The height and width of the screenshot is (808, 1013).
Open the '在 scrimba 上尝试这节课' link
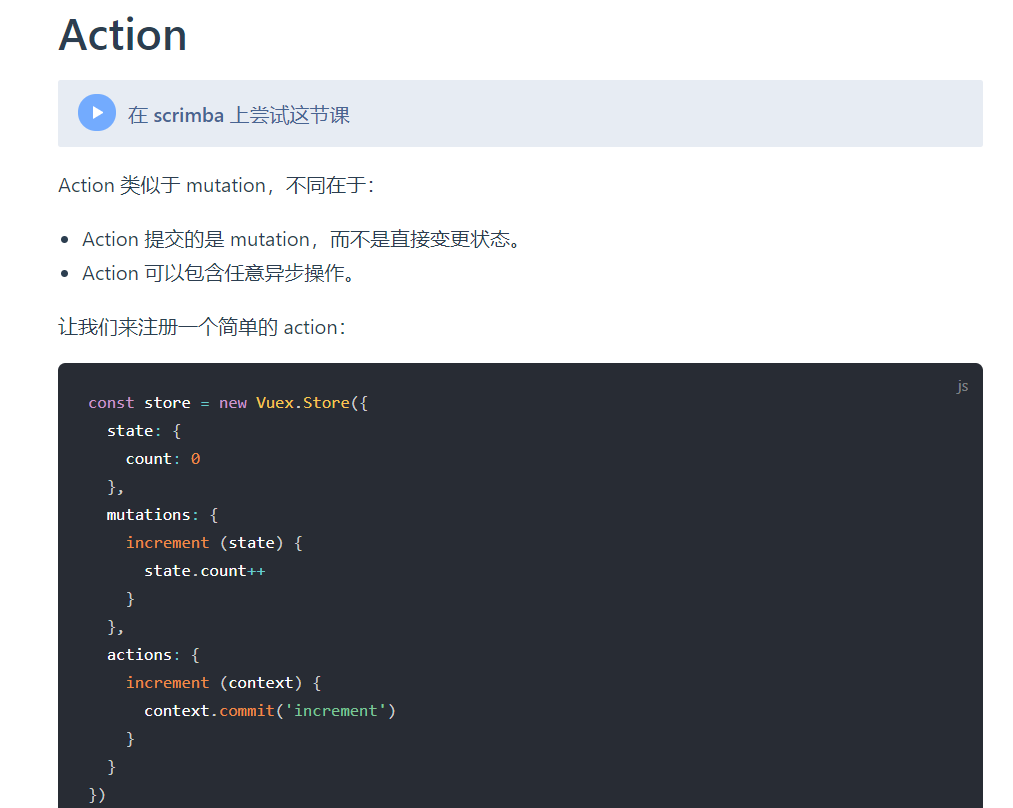(x=238, y=115)
